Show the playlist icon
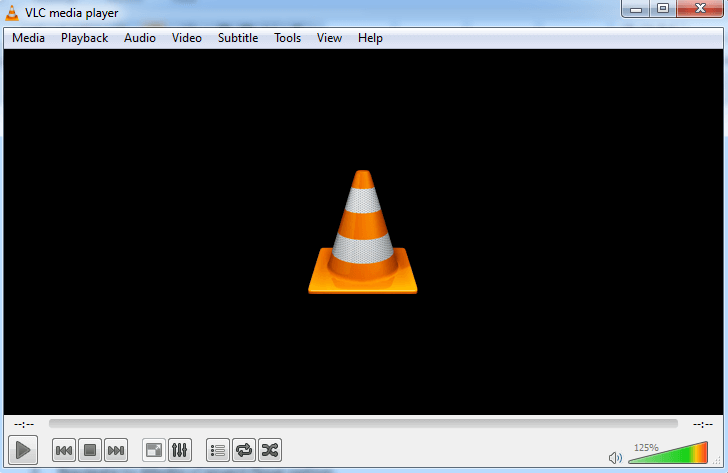Viewport: 728px width, 473px height. click(x=218, y=450)
